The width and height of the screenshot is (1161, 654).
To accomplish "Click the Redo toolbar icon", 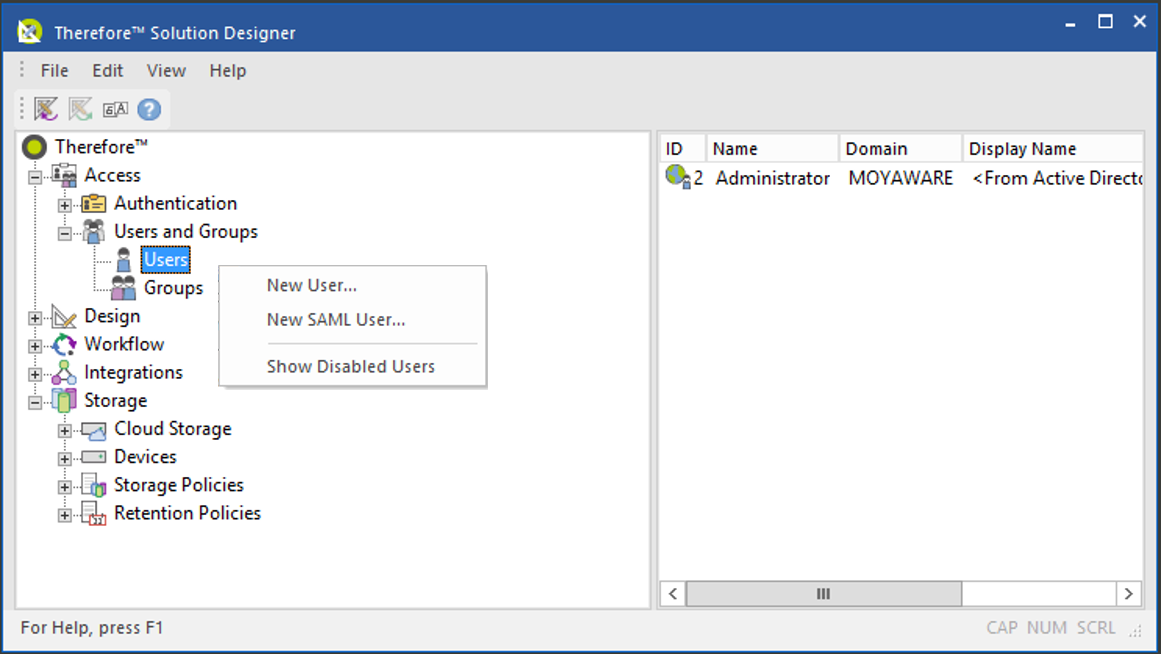I will (80, 108).
